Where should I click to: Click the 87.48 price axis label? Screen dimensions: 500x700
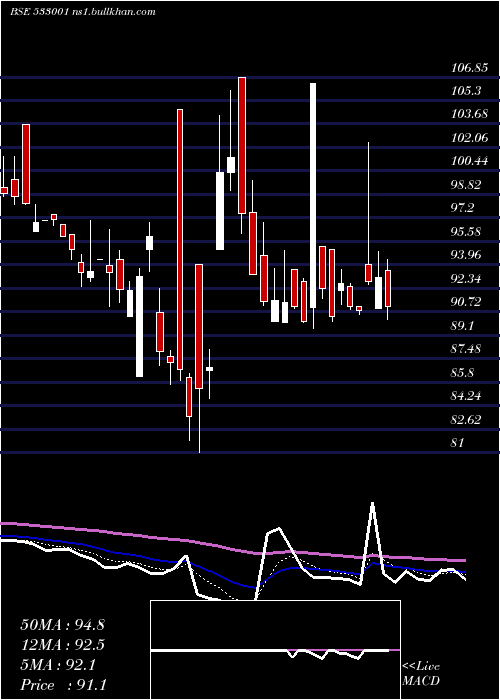point(467,349)
